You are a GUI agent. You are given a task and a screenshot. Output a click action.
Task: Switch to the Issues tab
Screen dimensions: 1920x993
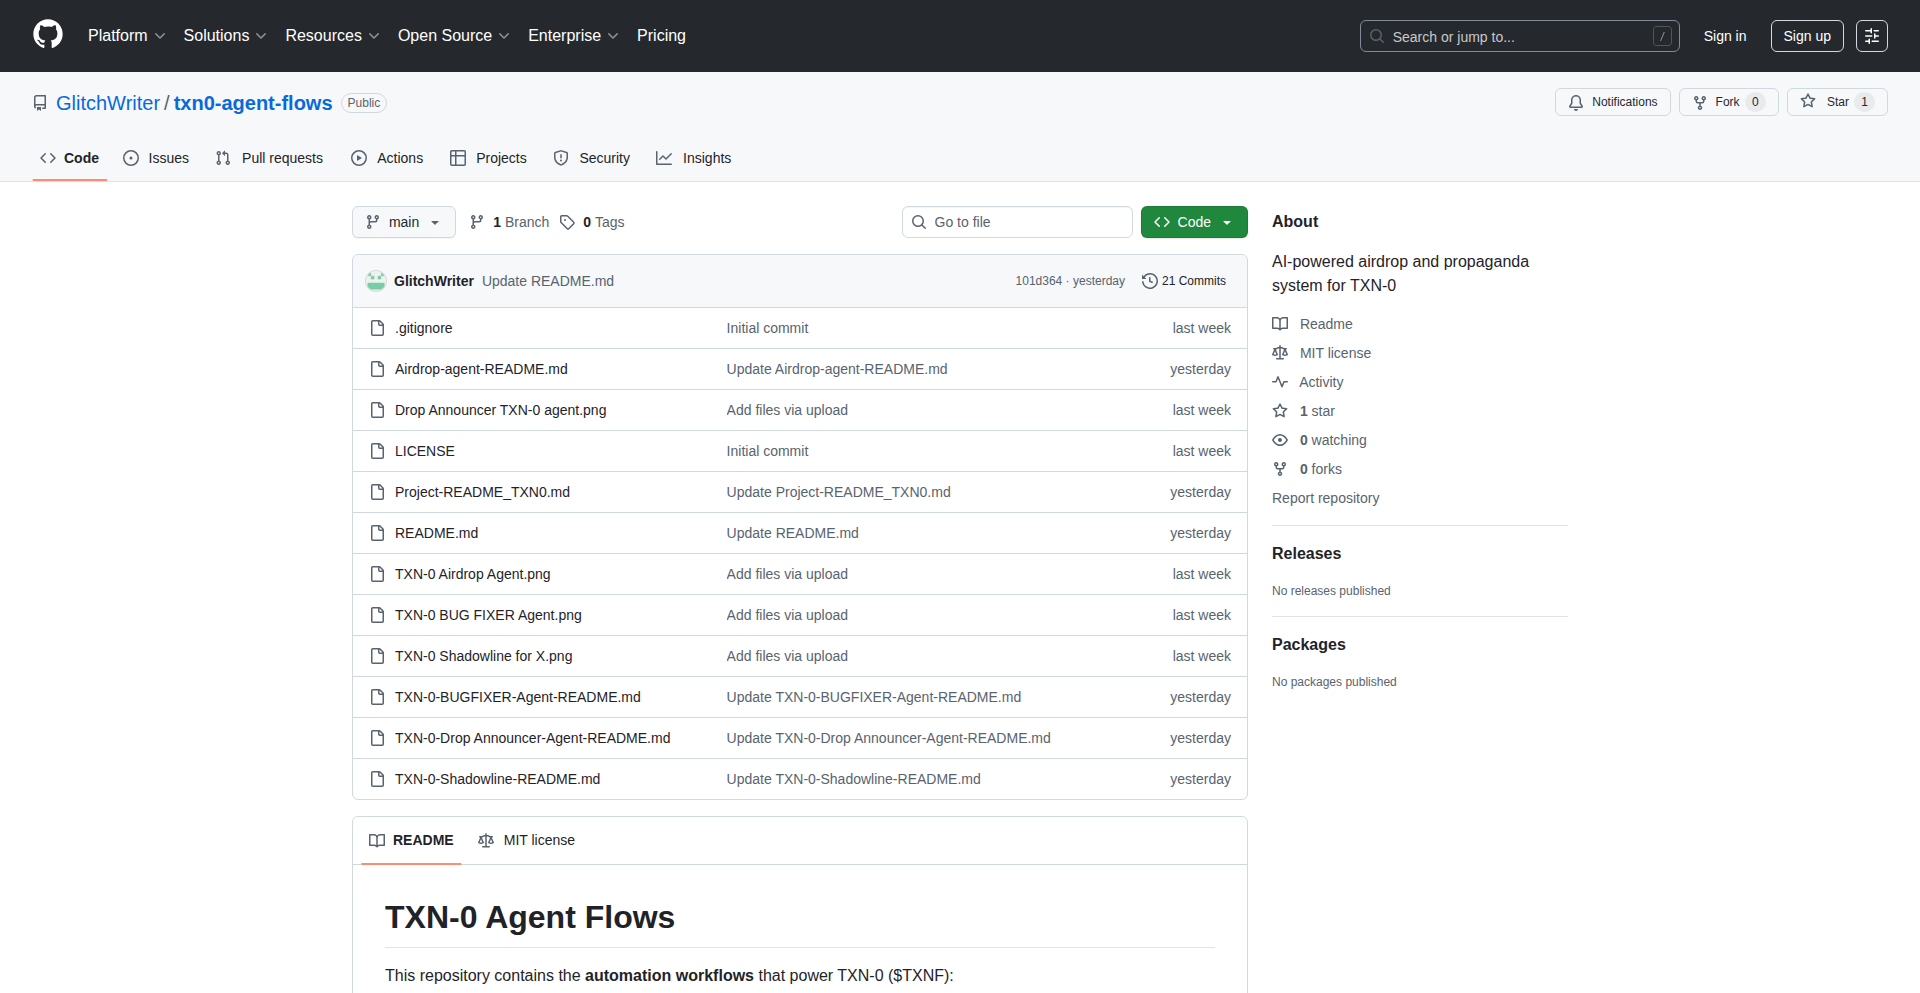(x=156, y=158)
